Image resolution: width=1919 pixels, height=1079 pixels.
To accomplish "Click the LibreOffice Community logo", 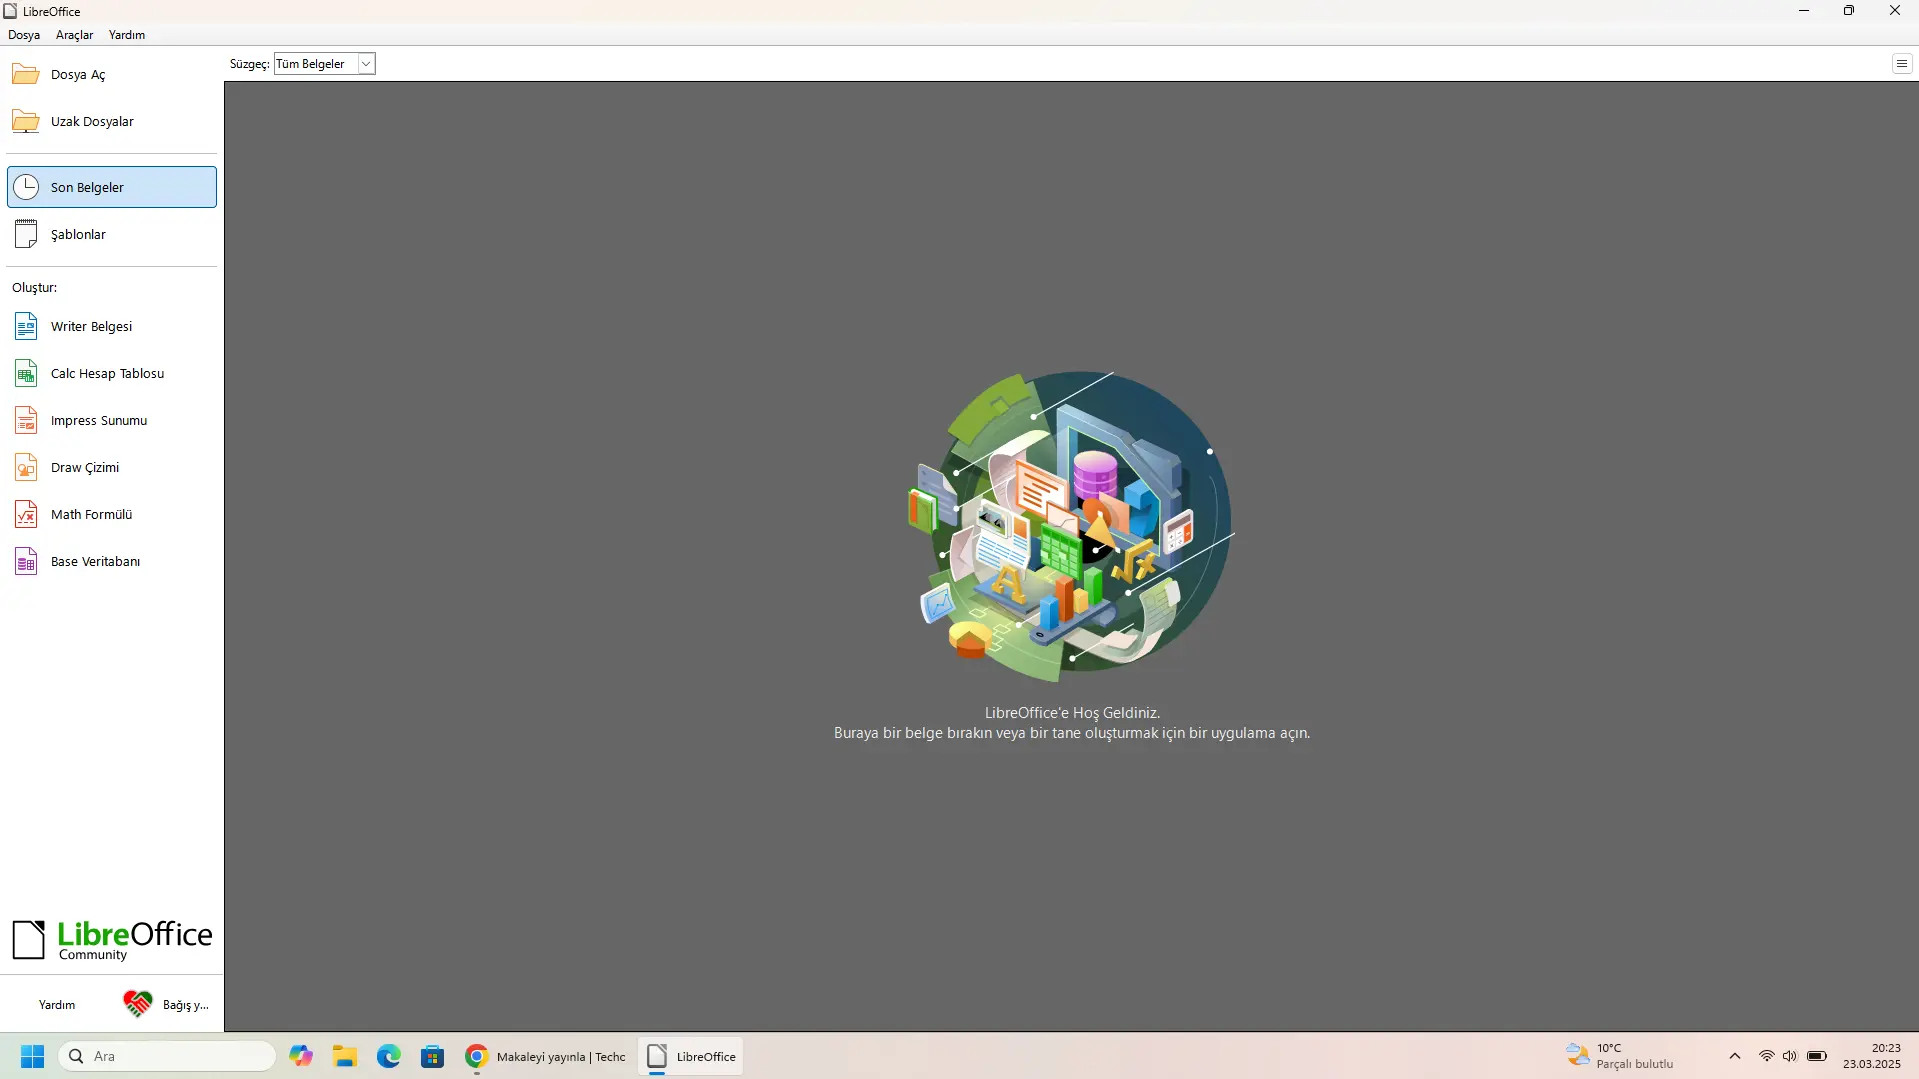I will pos(112,940).
